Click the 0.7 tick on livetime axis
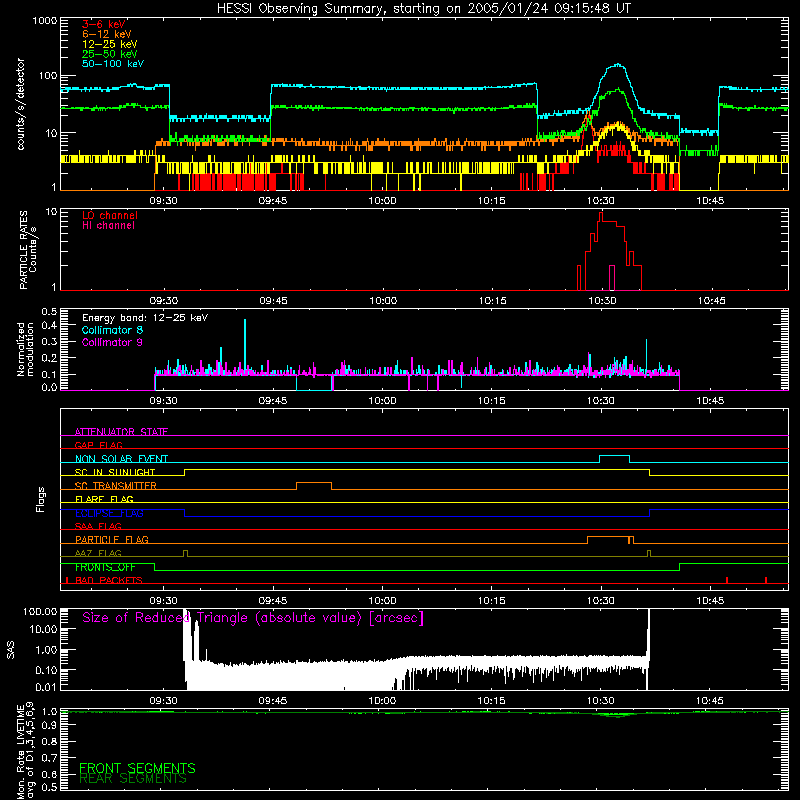The height and width of the screenshot is (800, 800). pos(49,758)
